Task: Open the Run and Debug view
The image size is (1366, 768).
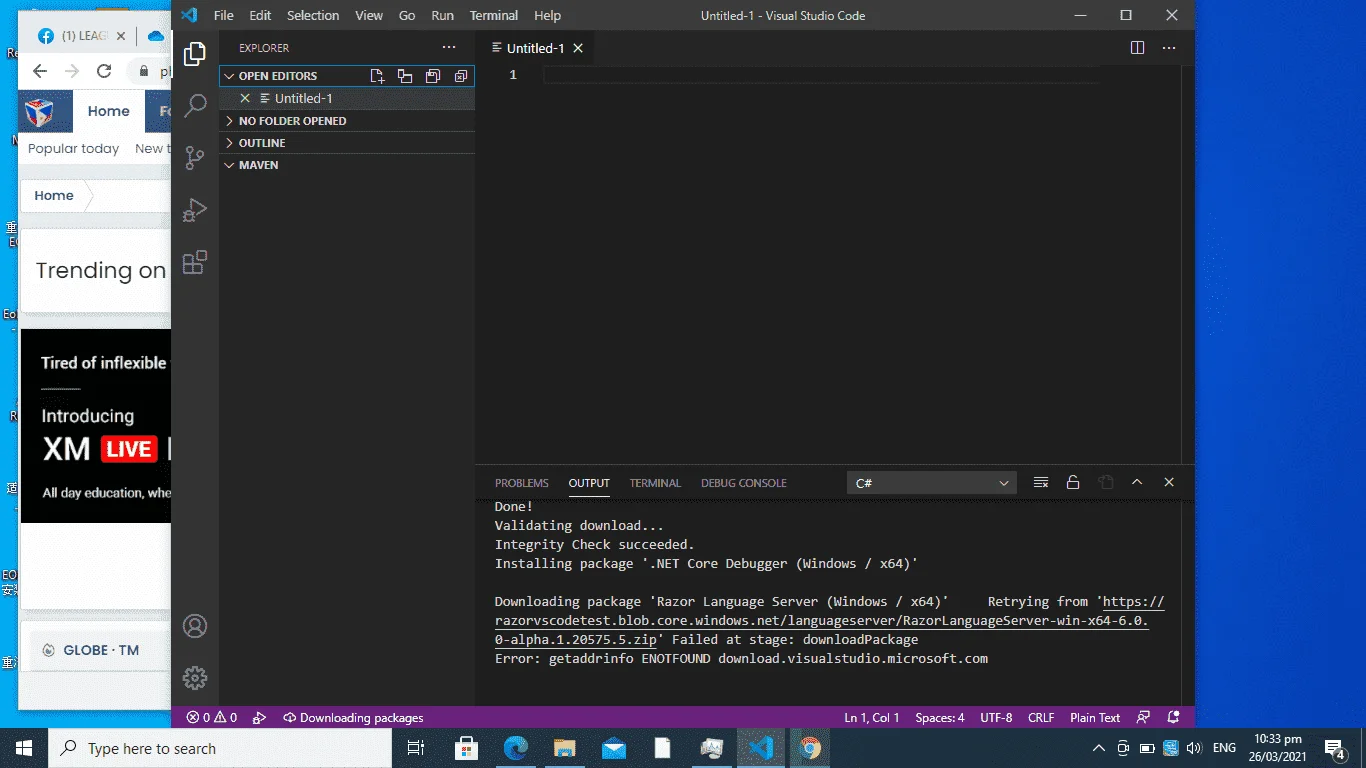Action: click(x=195, y=209)
